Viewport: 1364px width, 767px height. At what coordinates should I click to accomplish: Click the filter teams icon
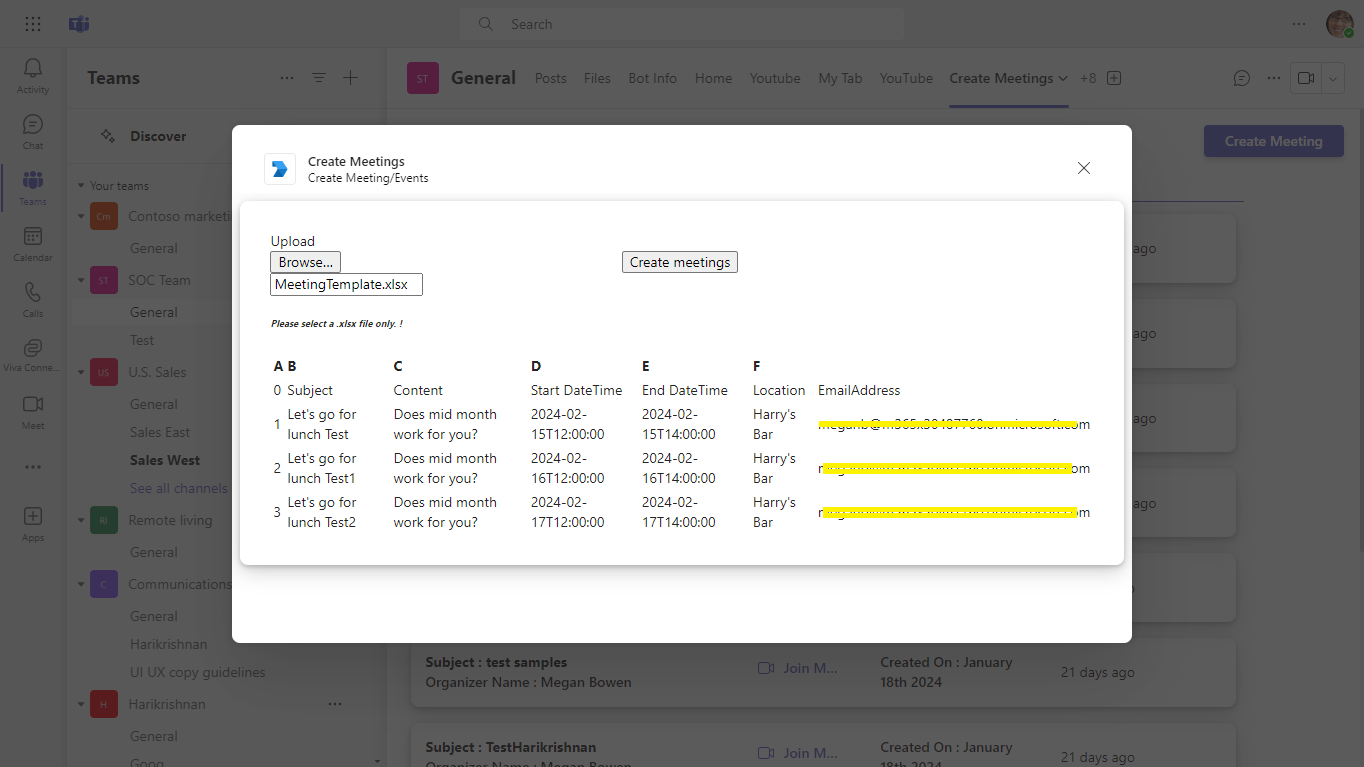(319, 78)
